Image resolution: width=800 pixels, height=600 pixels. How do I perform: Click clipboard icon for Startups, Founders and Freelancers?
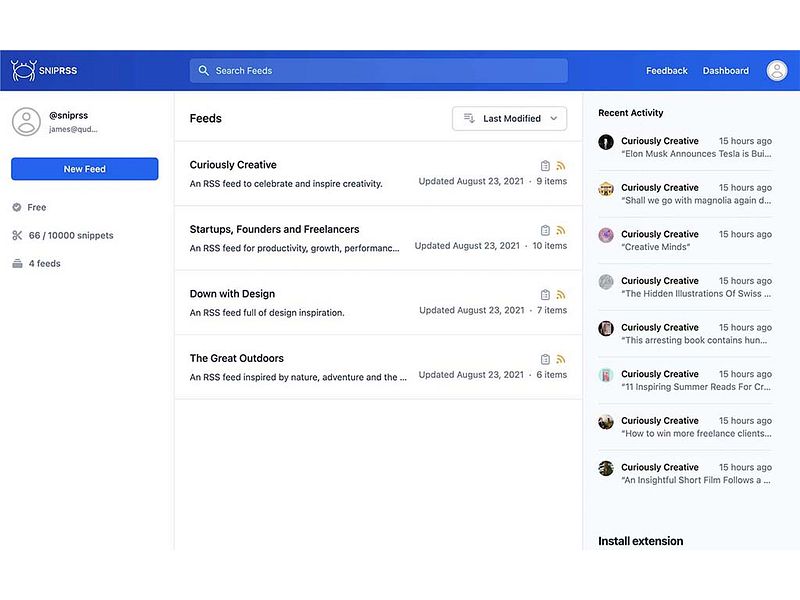pos(545,230)
